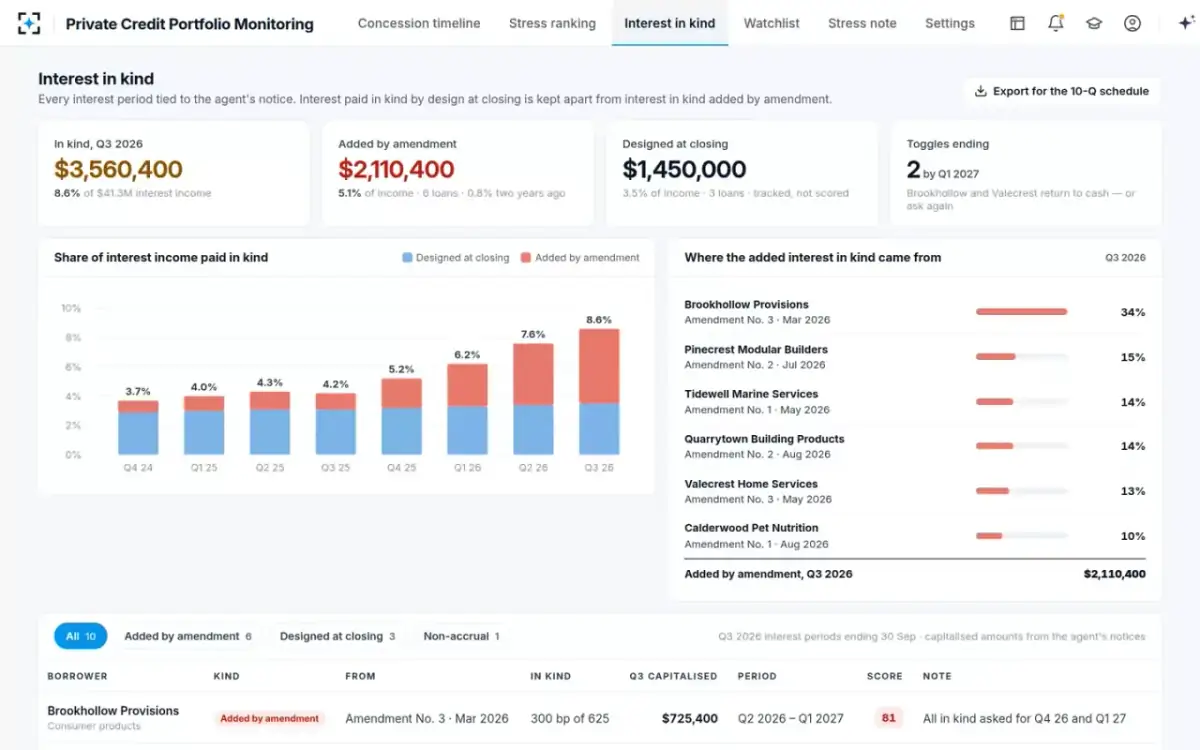Sort by the Note column header
1200x750 pixels.
click(937, 676)
